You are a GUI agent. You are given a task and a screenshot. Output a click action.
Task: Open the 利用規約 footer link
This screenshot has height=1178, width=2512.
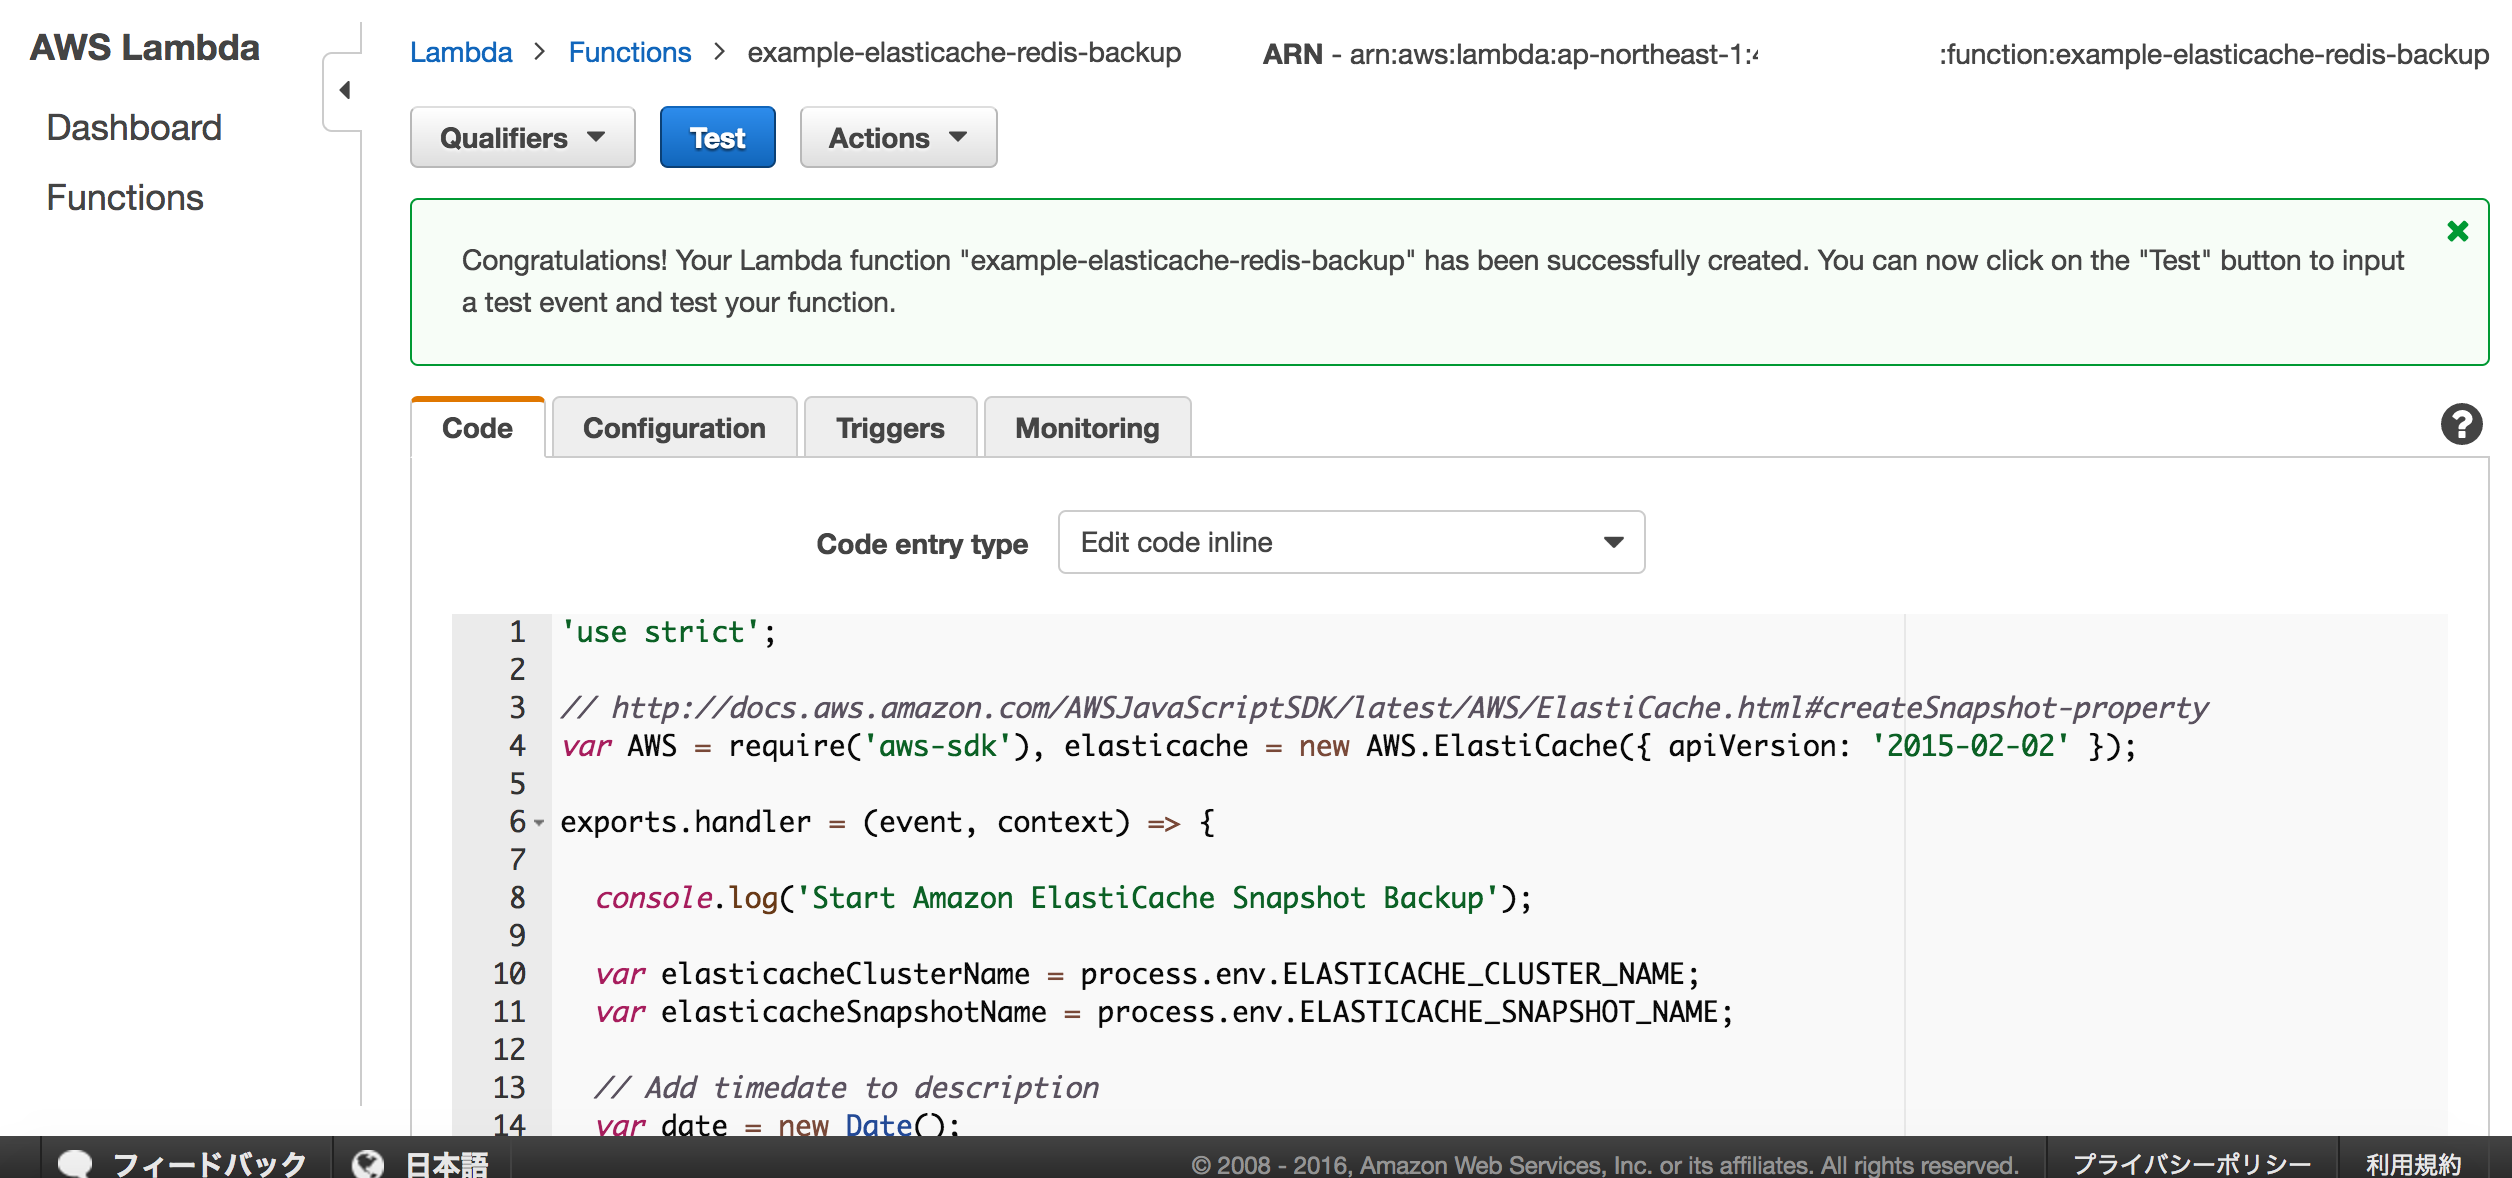click(2413, 1164)
